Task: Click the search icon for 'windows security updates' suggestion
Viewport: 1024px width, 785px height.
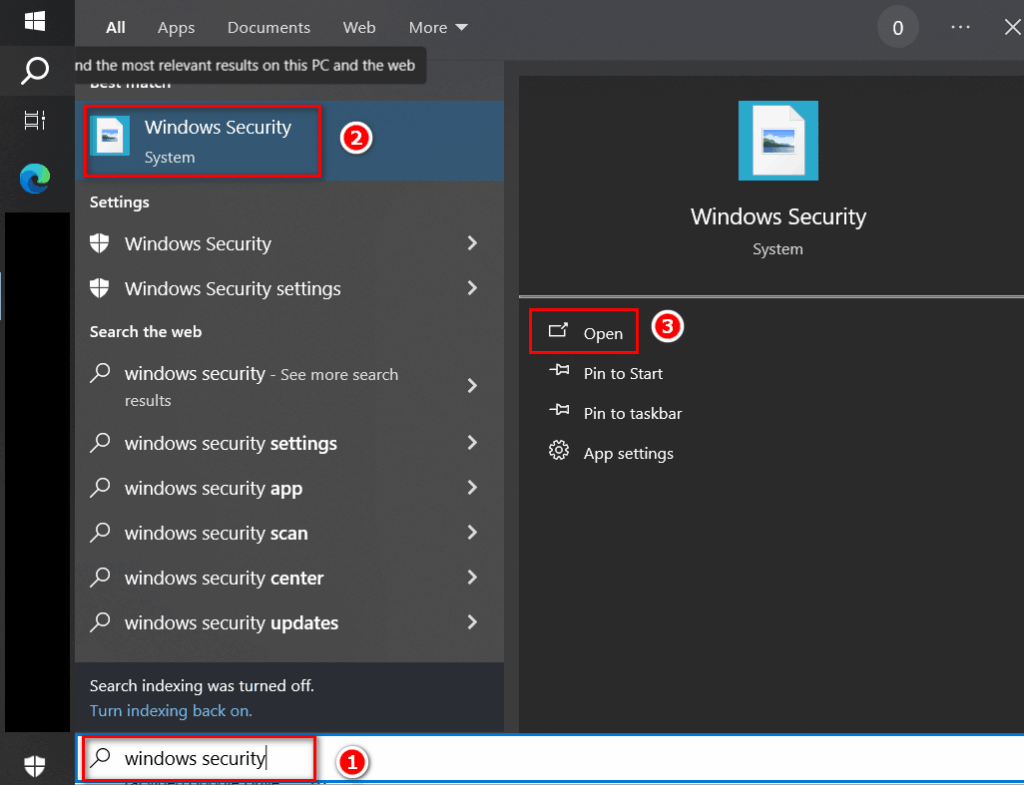Action: click(x=100, y=622)
